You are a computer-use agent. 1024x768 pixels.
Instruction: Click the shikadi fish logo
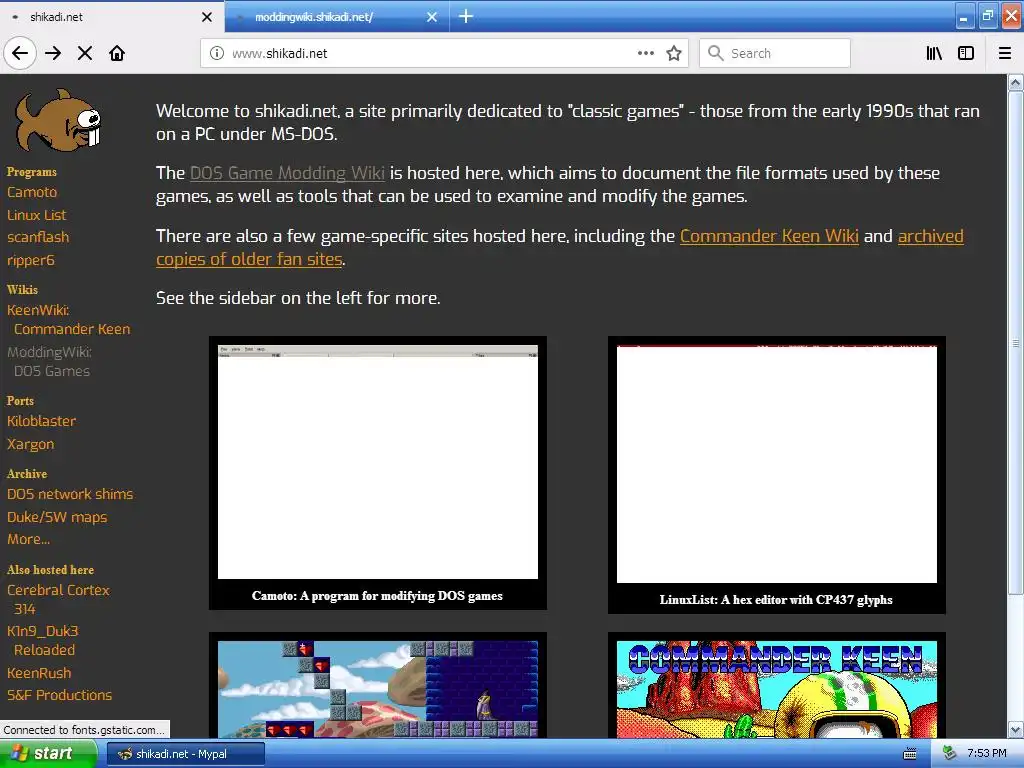[x=58, y=120]
